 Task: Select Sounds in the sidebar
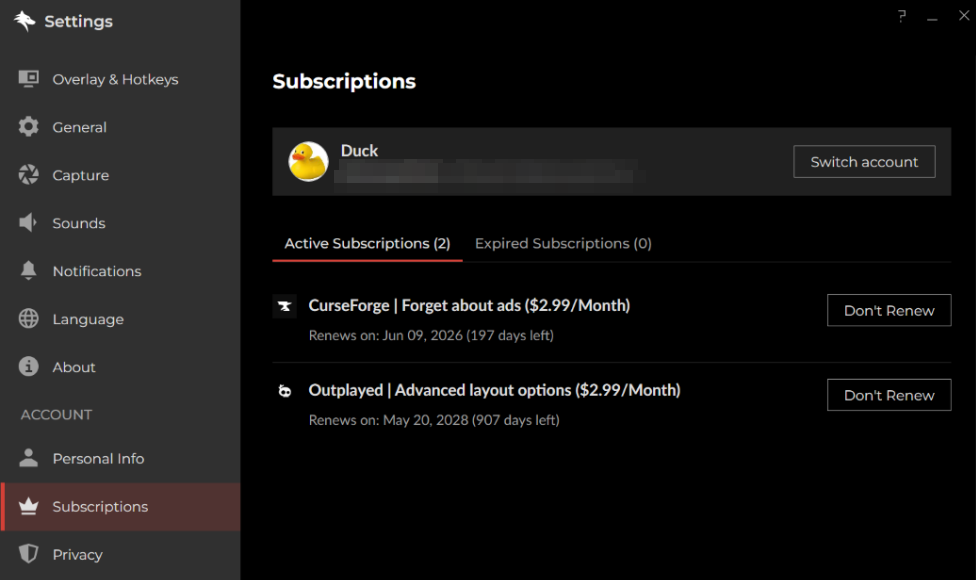click(x=120, y=223)
